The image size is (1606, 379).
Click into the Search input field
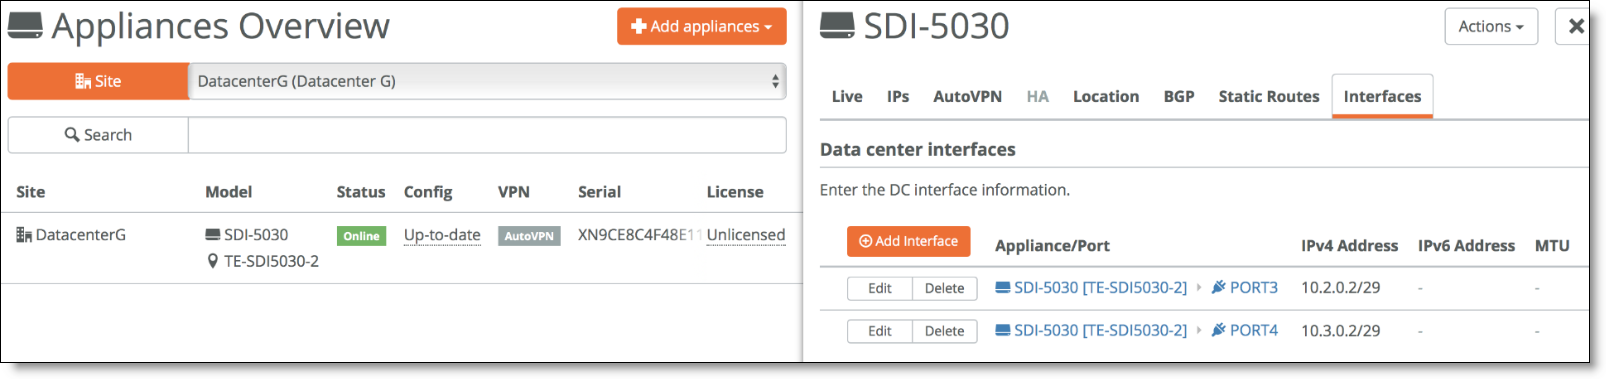point(487,135)
